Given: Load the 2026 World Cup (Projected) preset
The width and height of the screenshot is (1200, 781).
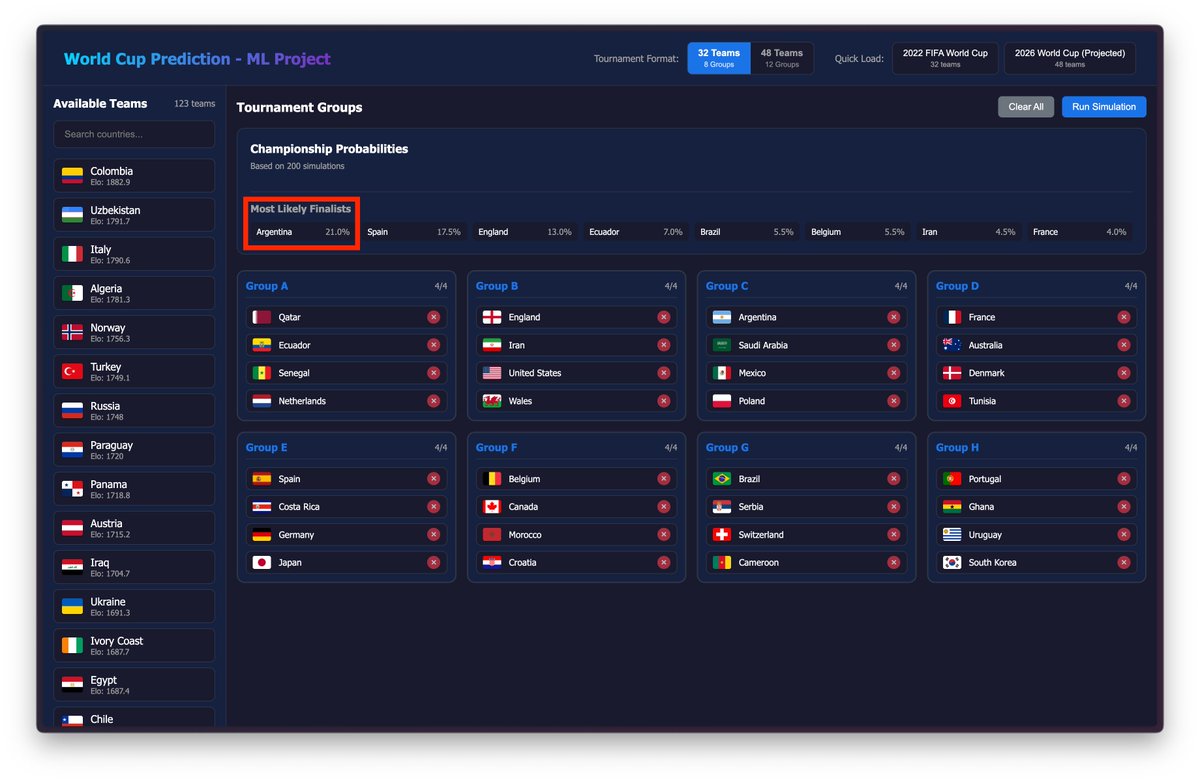Looking at the screenshot, I should (1070, 58).
